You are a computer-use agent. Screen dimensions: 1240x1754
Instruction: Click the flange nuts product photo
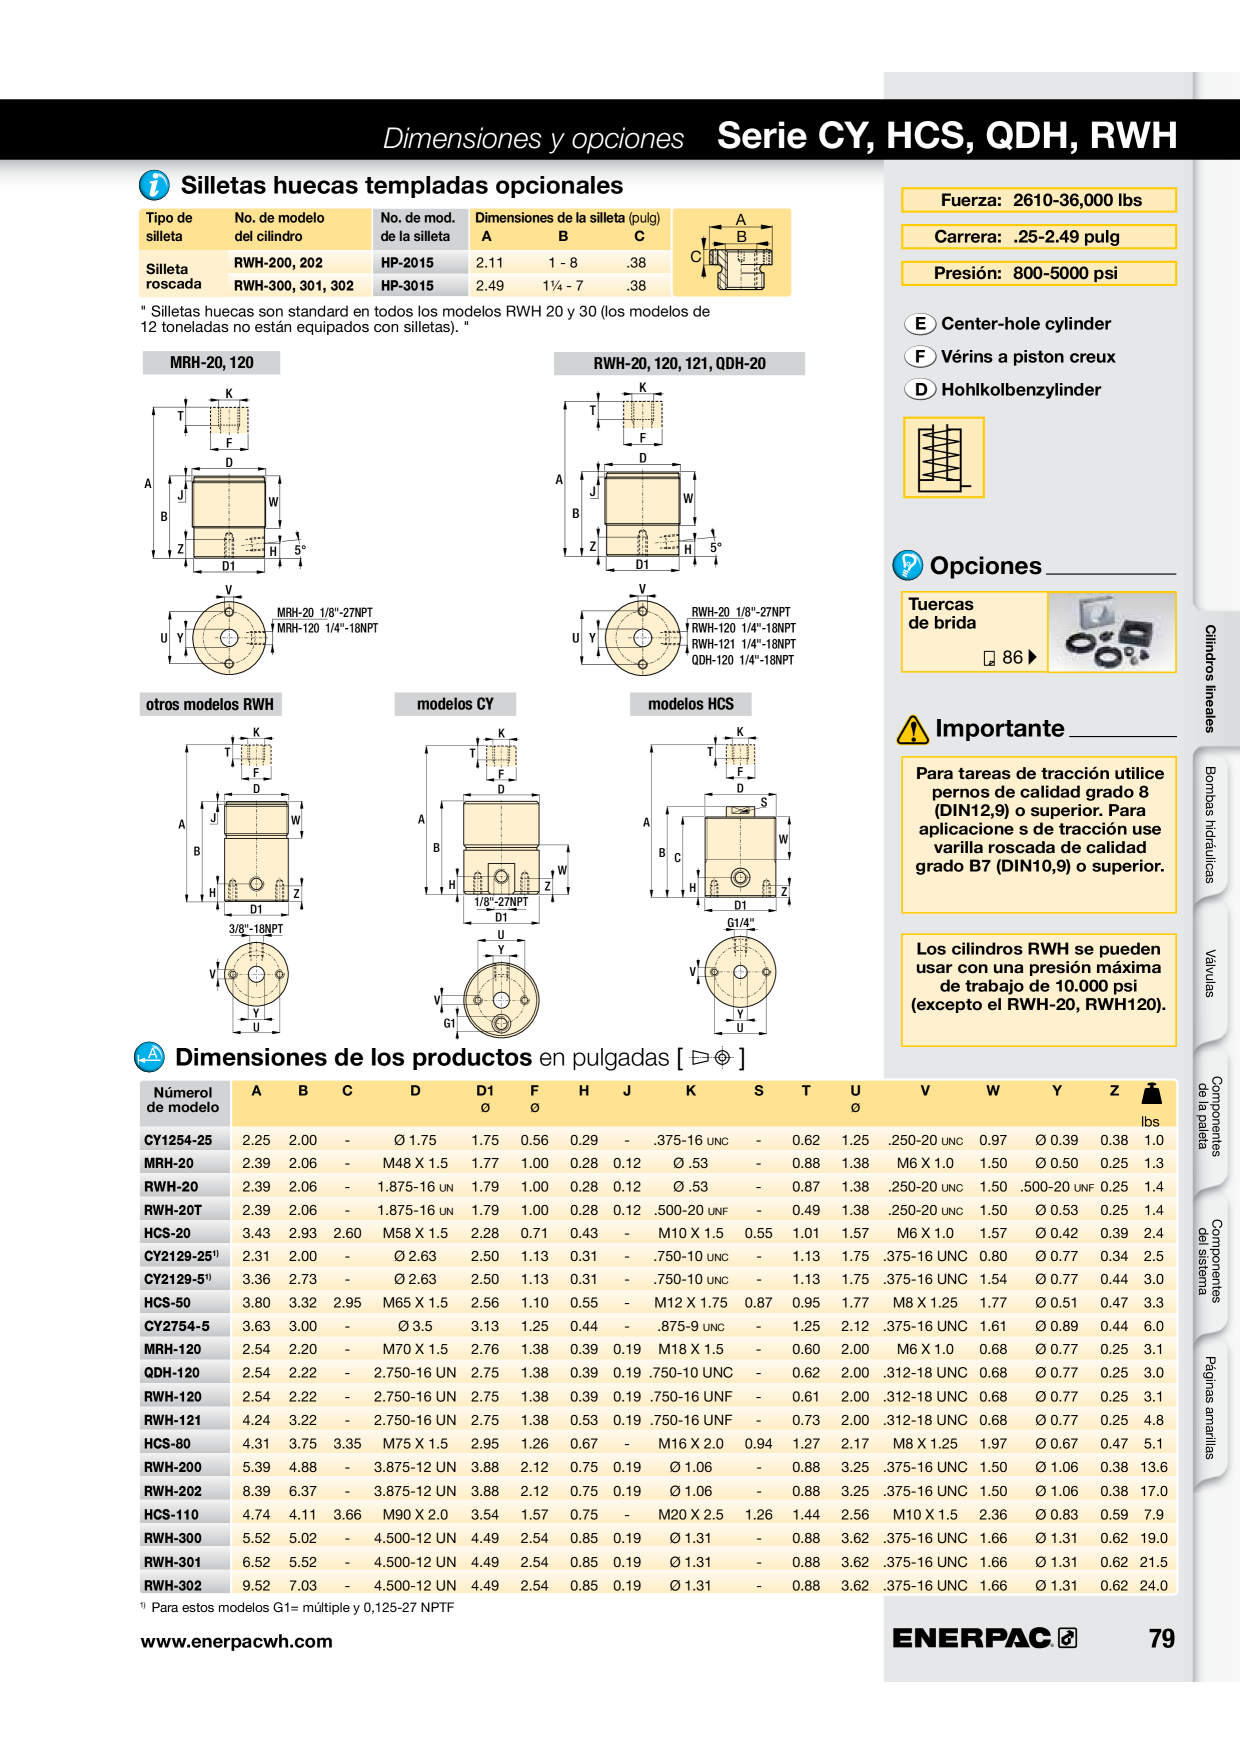[x=1111, y=632]
